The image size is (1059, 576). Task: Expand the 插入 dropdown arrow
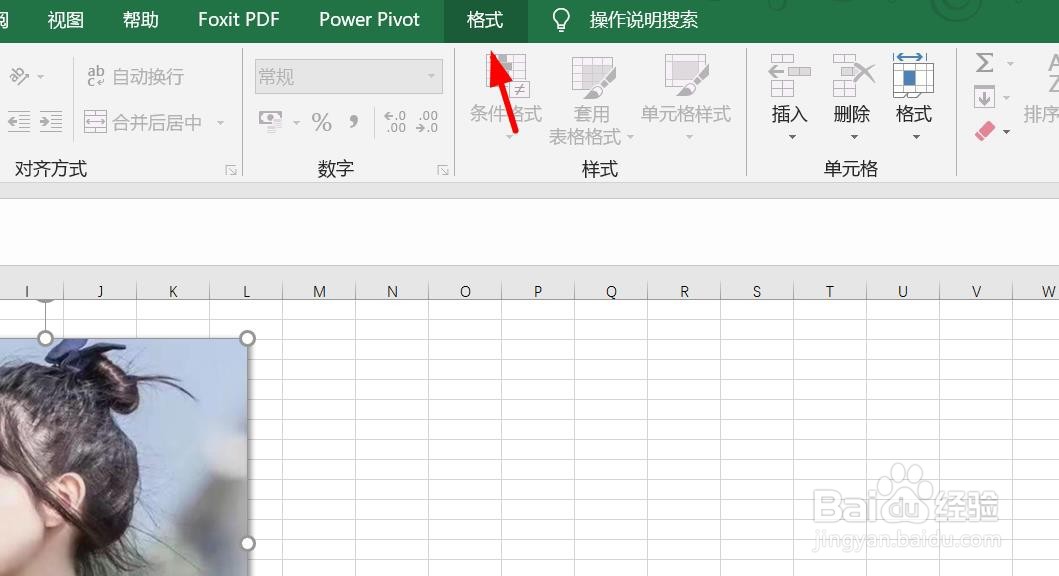(792, 137)
